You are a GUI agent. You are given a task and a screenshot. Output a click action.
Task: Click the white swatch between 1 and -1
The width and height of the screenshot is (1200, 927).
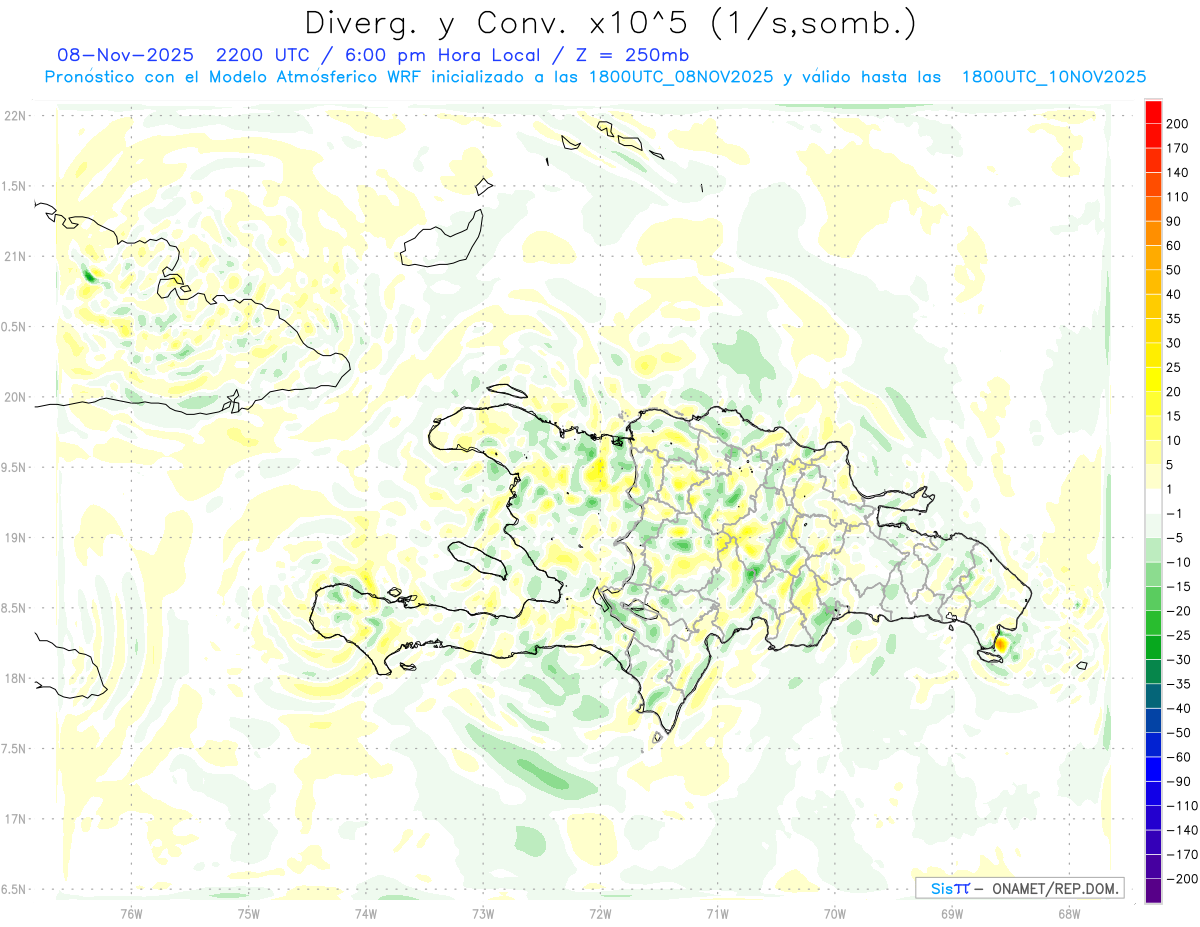point(1153,501)
